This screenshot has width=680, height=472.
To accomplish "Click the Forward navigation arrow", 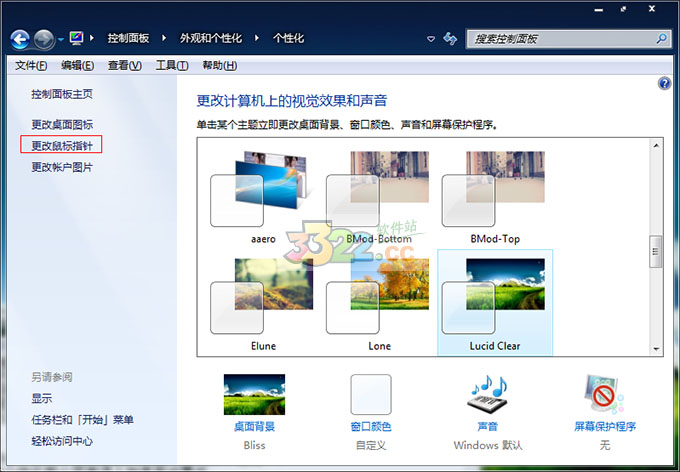I will click(44, 39).
